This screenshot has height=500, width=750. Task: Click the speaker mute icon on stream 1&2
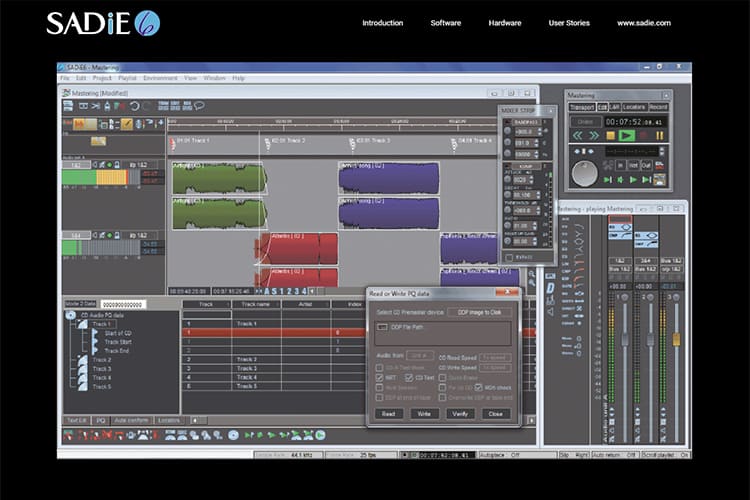95,165
